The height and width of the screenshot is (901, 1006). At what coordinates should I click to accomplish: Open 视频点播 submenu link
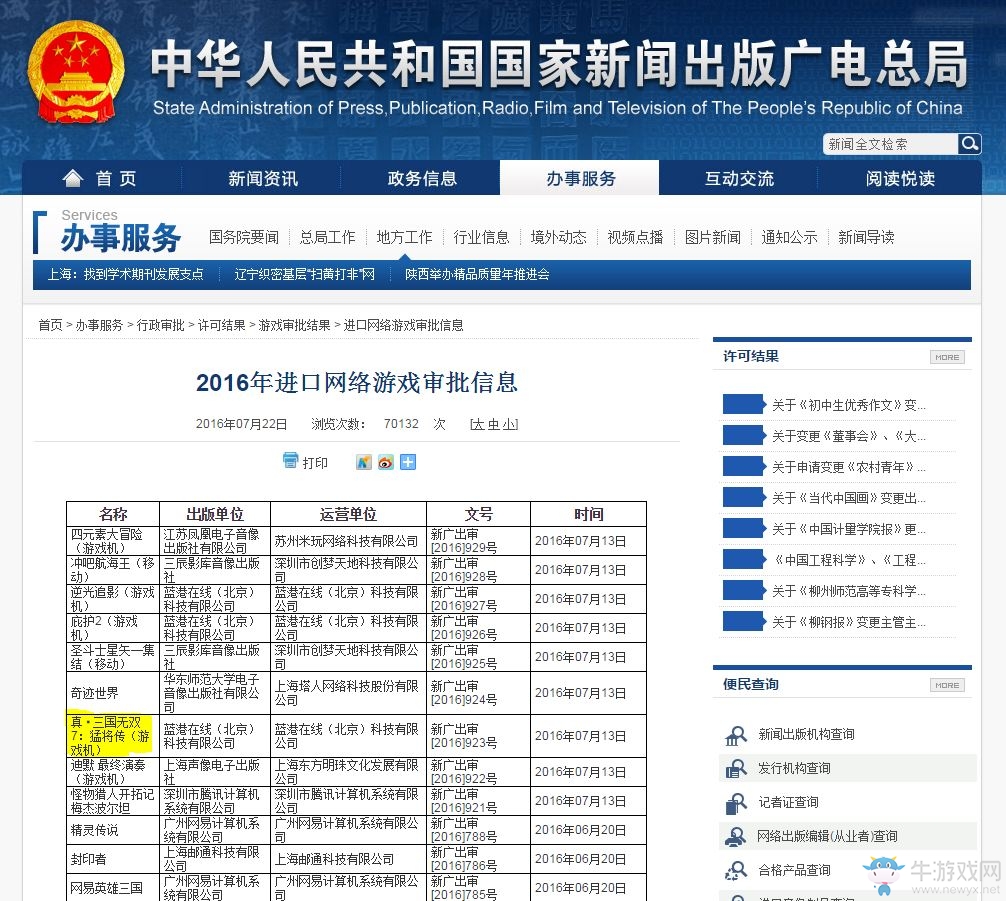click(635, 237)
